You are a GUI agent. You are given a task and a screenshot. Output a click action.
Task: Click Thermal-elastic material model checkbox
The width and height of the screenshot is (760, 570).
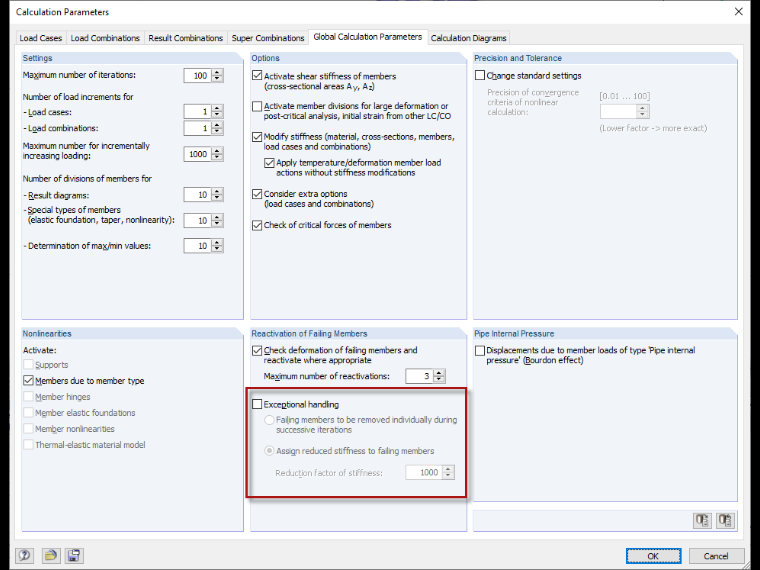(x=29, y=445)
